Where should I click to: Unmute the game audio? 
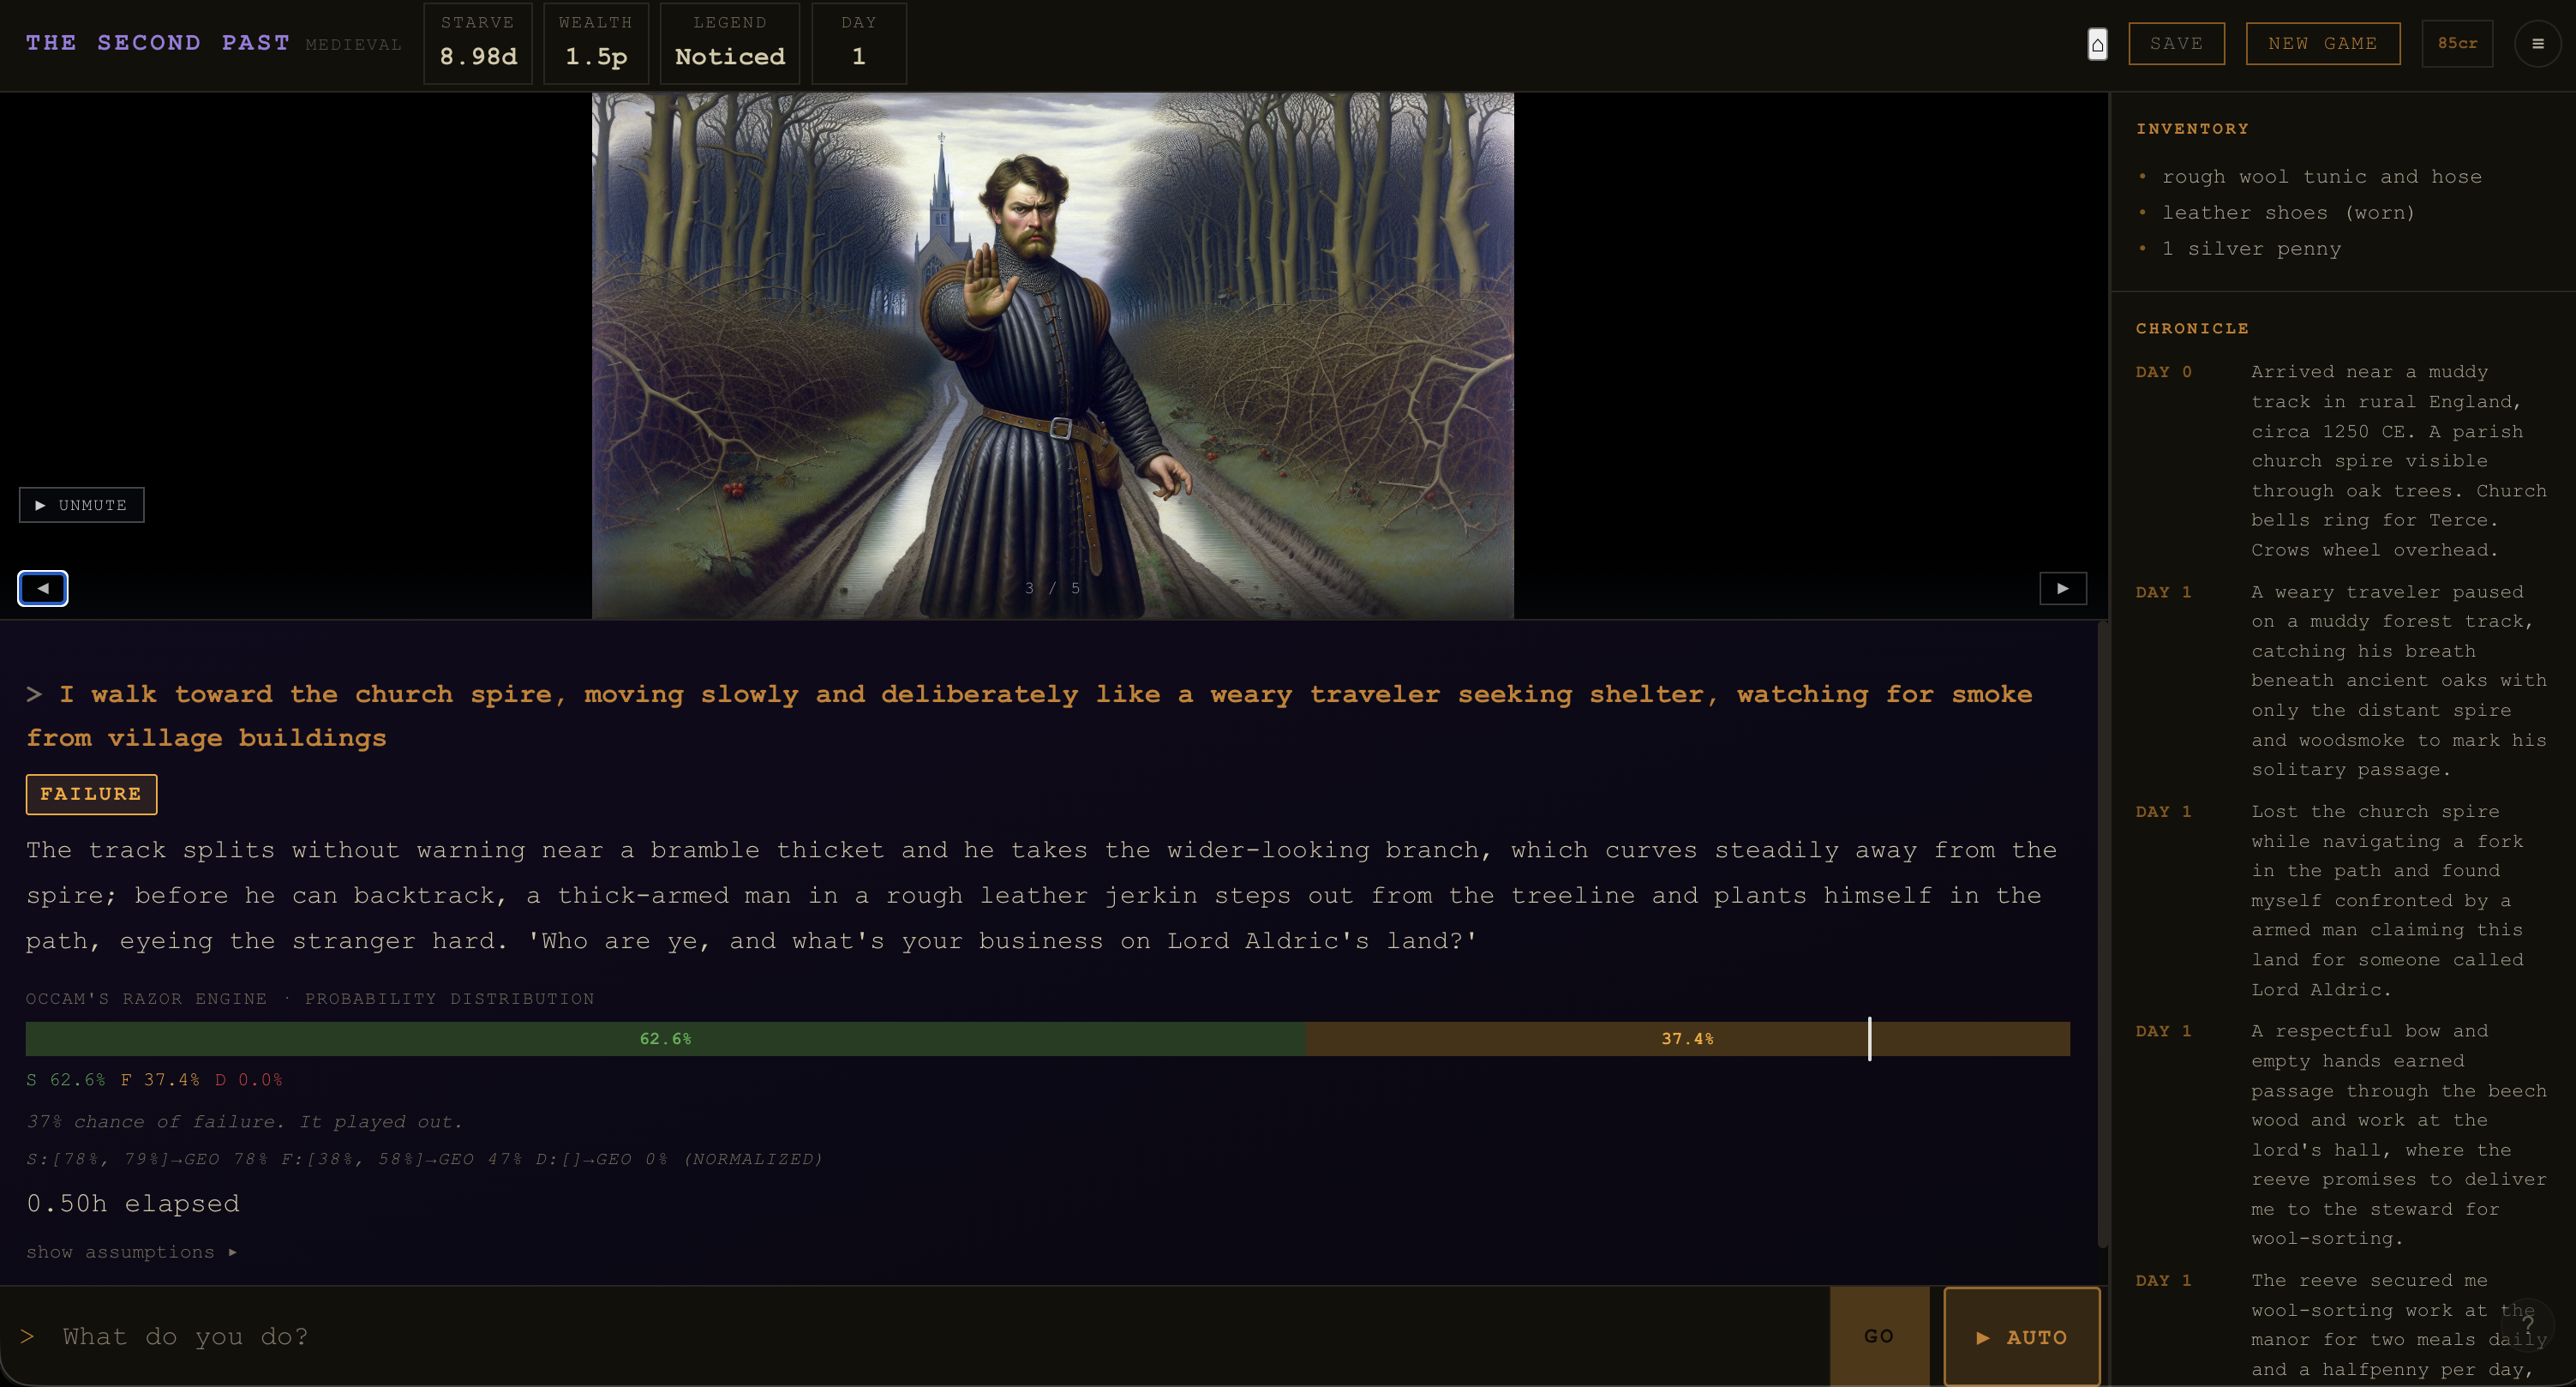pyautogui.click(x=81, y=505)
